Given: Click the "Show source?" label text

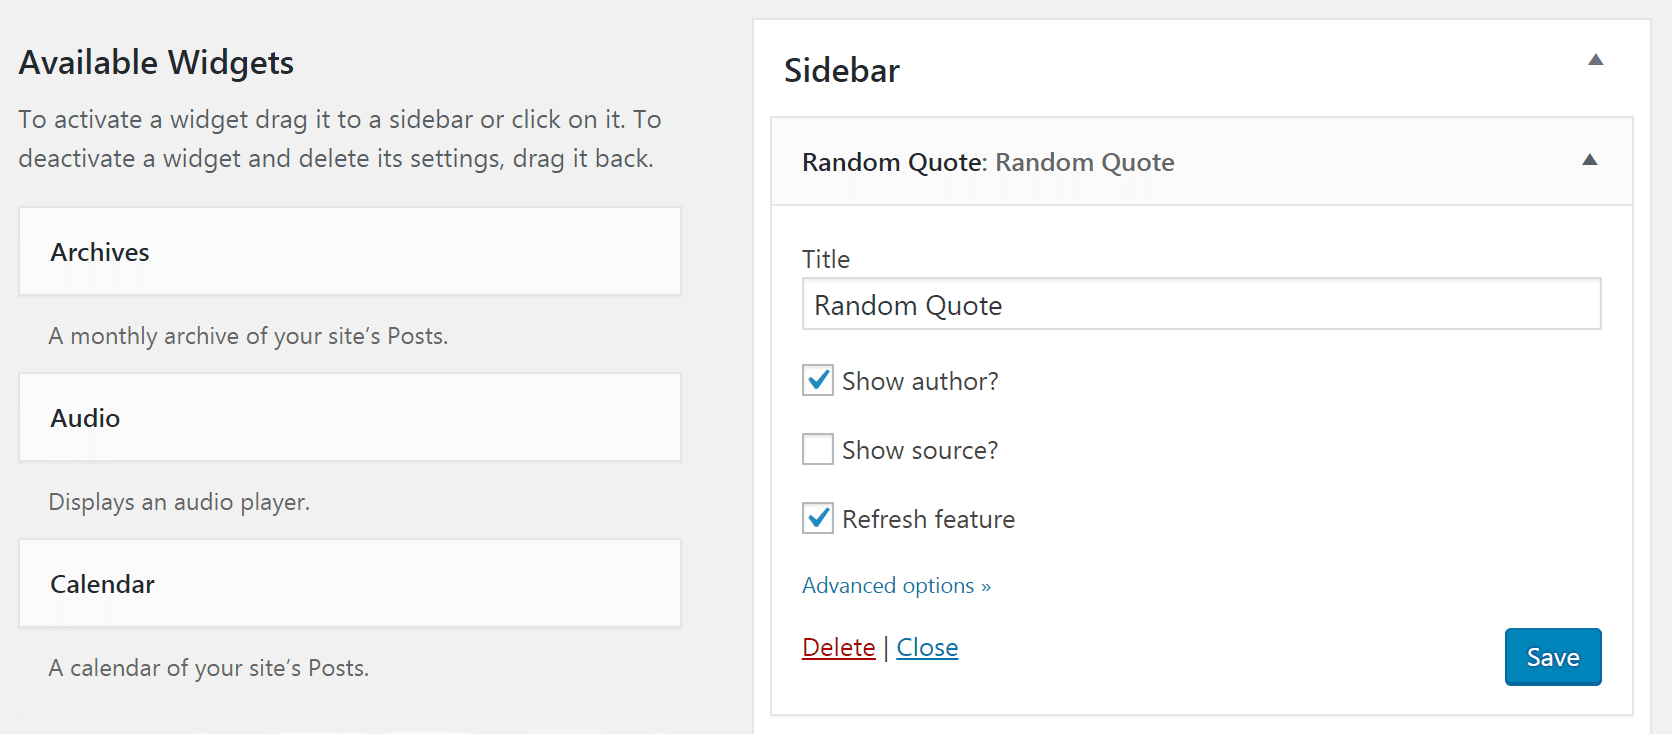Looking at the screenshot, I should coord(920,450).
